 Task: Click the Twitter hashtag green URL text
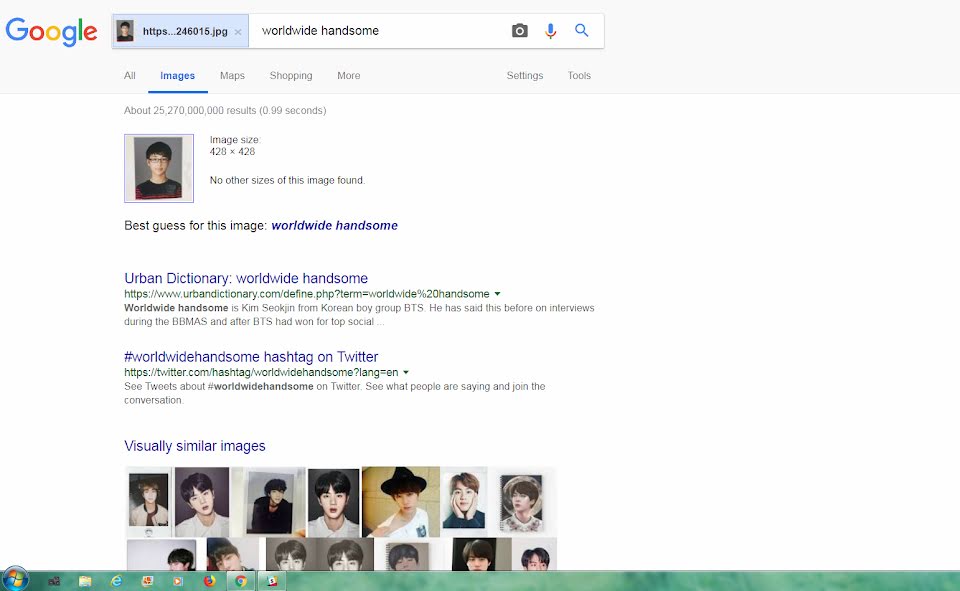261,372
